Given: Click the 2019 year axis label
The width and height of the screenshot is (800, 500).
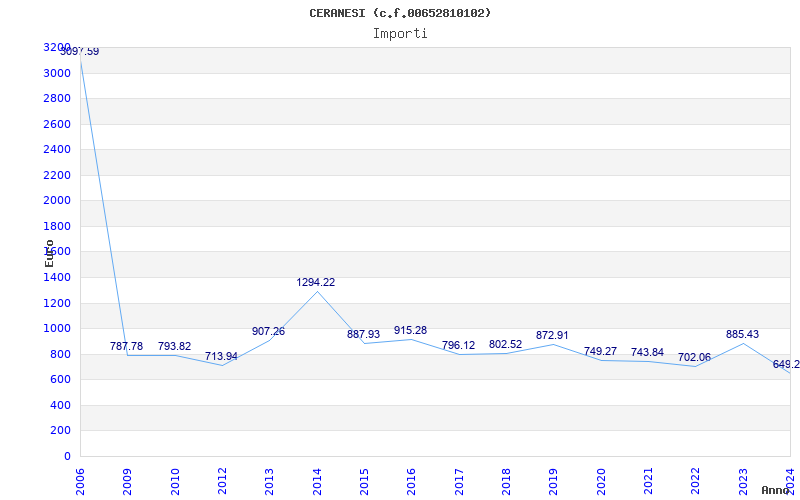Looking at the screenshot, I should pyautogui.click(x=554, y=481).
